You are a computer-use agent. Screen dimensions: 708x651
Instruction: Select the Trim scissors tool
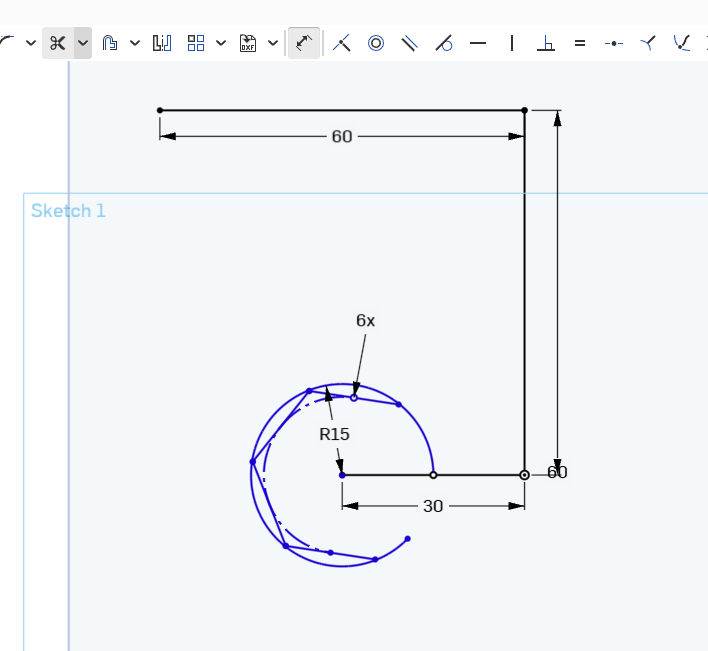click(57, 43)
